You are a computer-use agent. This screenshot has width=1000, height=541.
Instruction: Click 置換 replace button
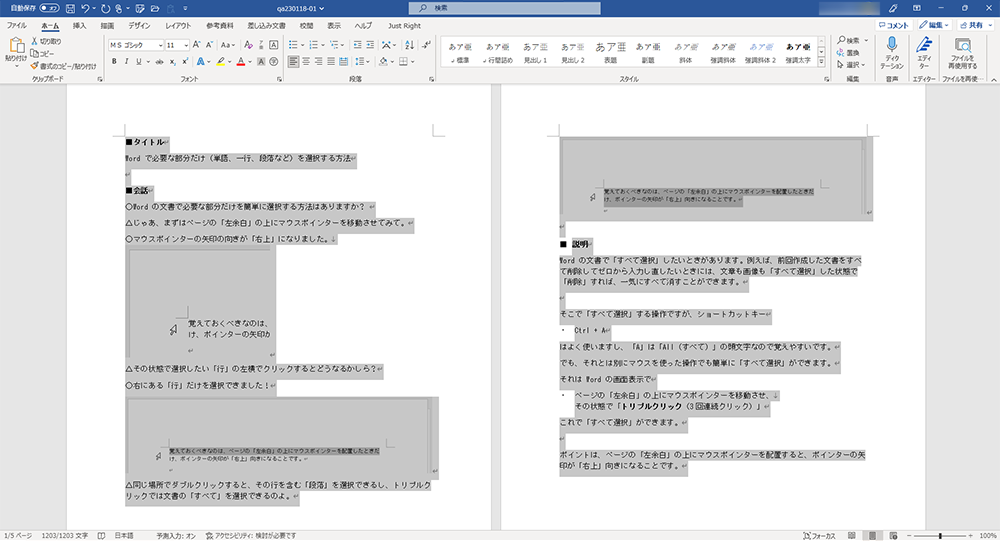pyautogui.click(x=849, y=52)
